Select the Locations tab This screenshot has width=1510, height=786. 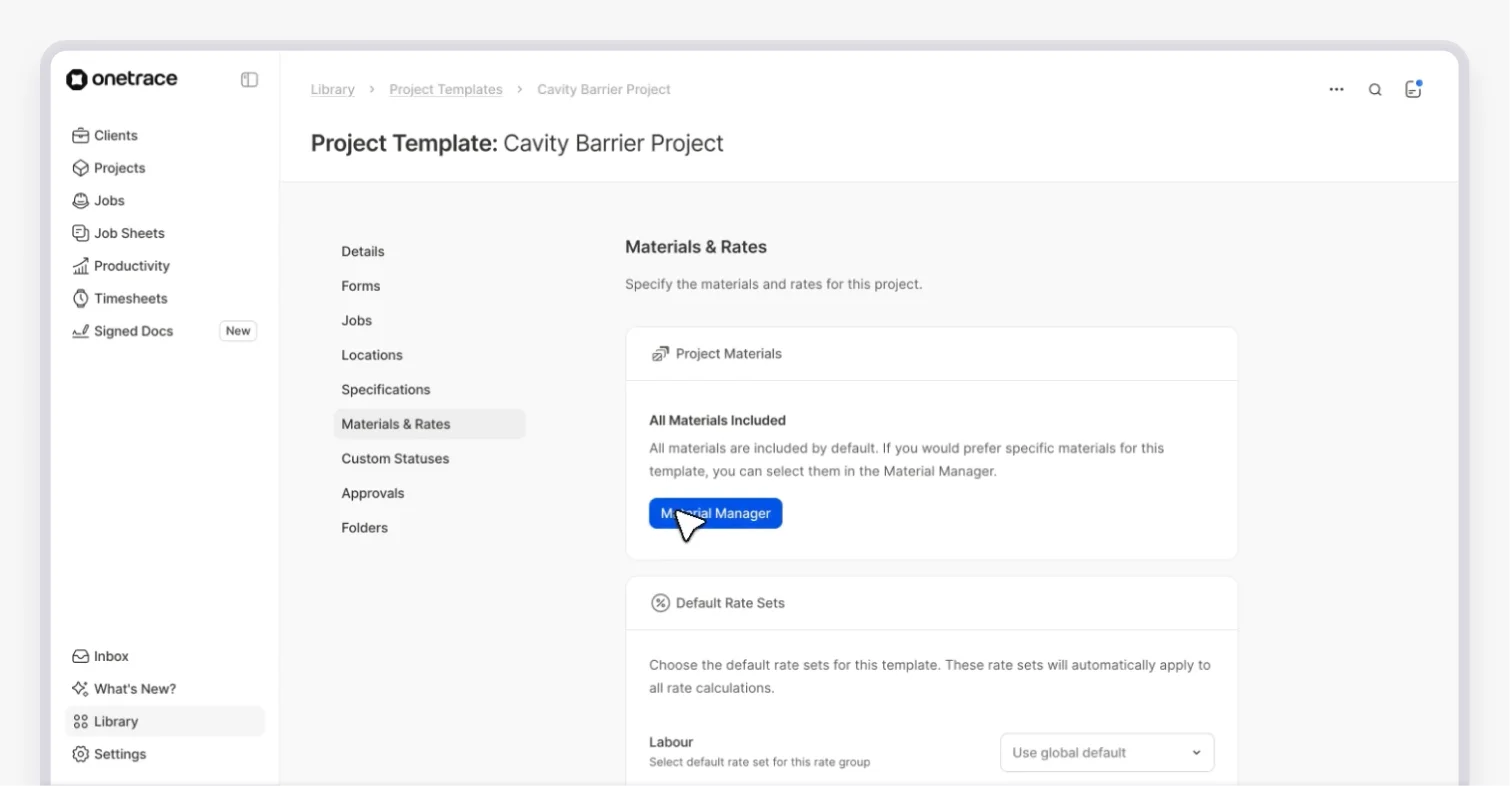click(x=372, y=355)
